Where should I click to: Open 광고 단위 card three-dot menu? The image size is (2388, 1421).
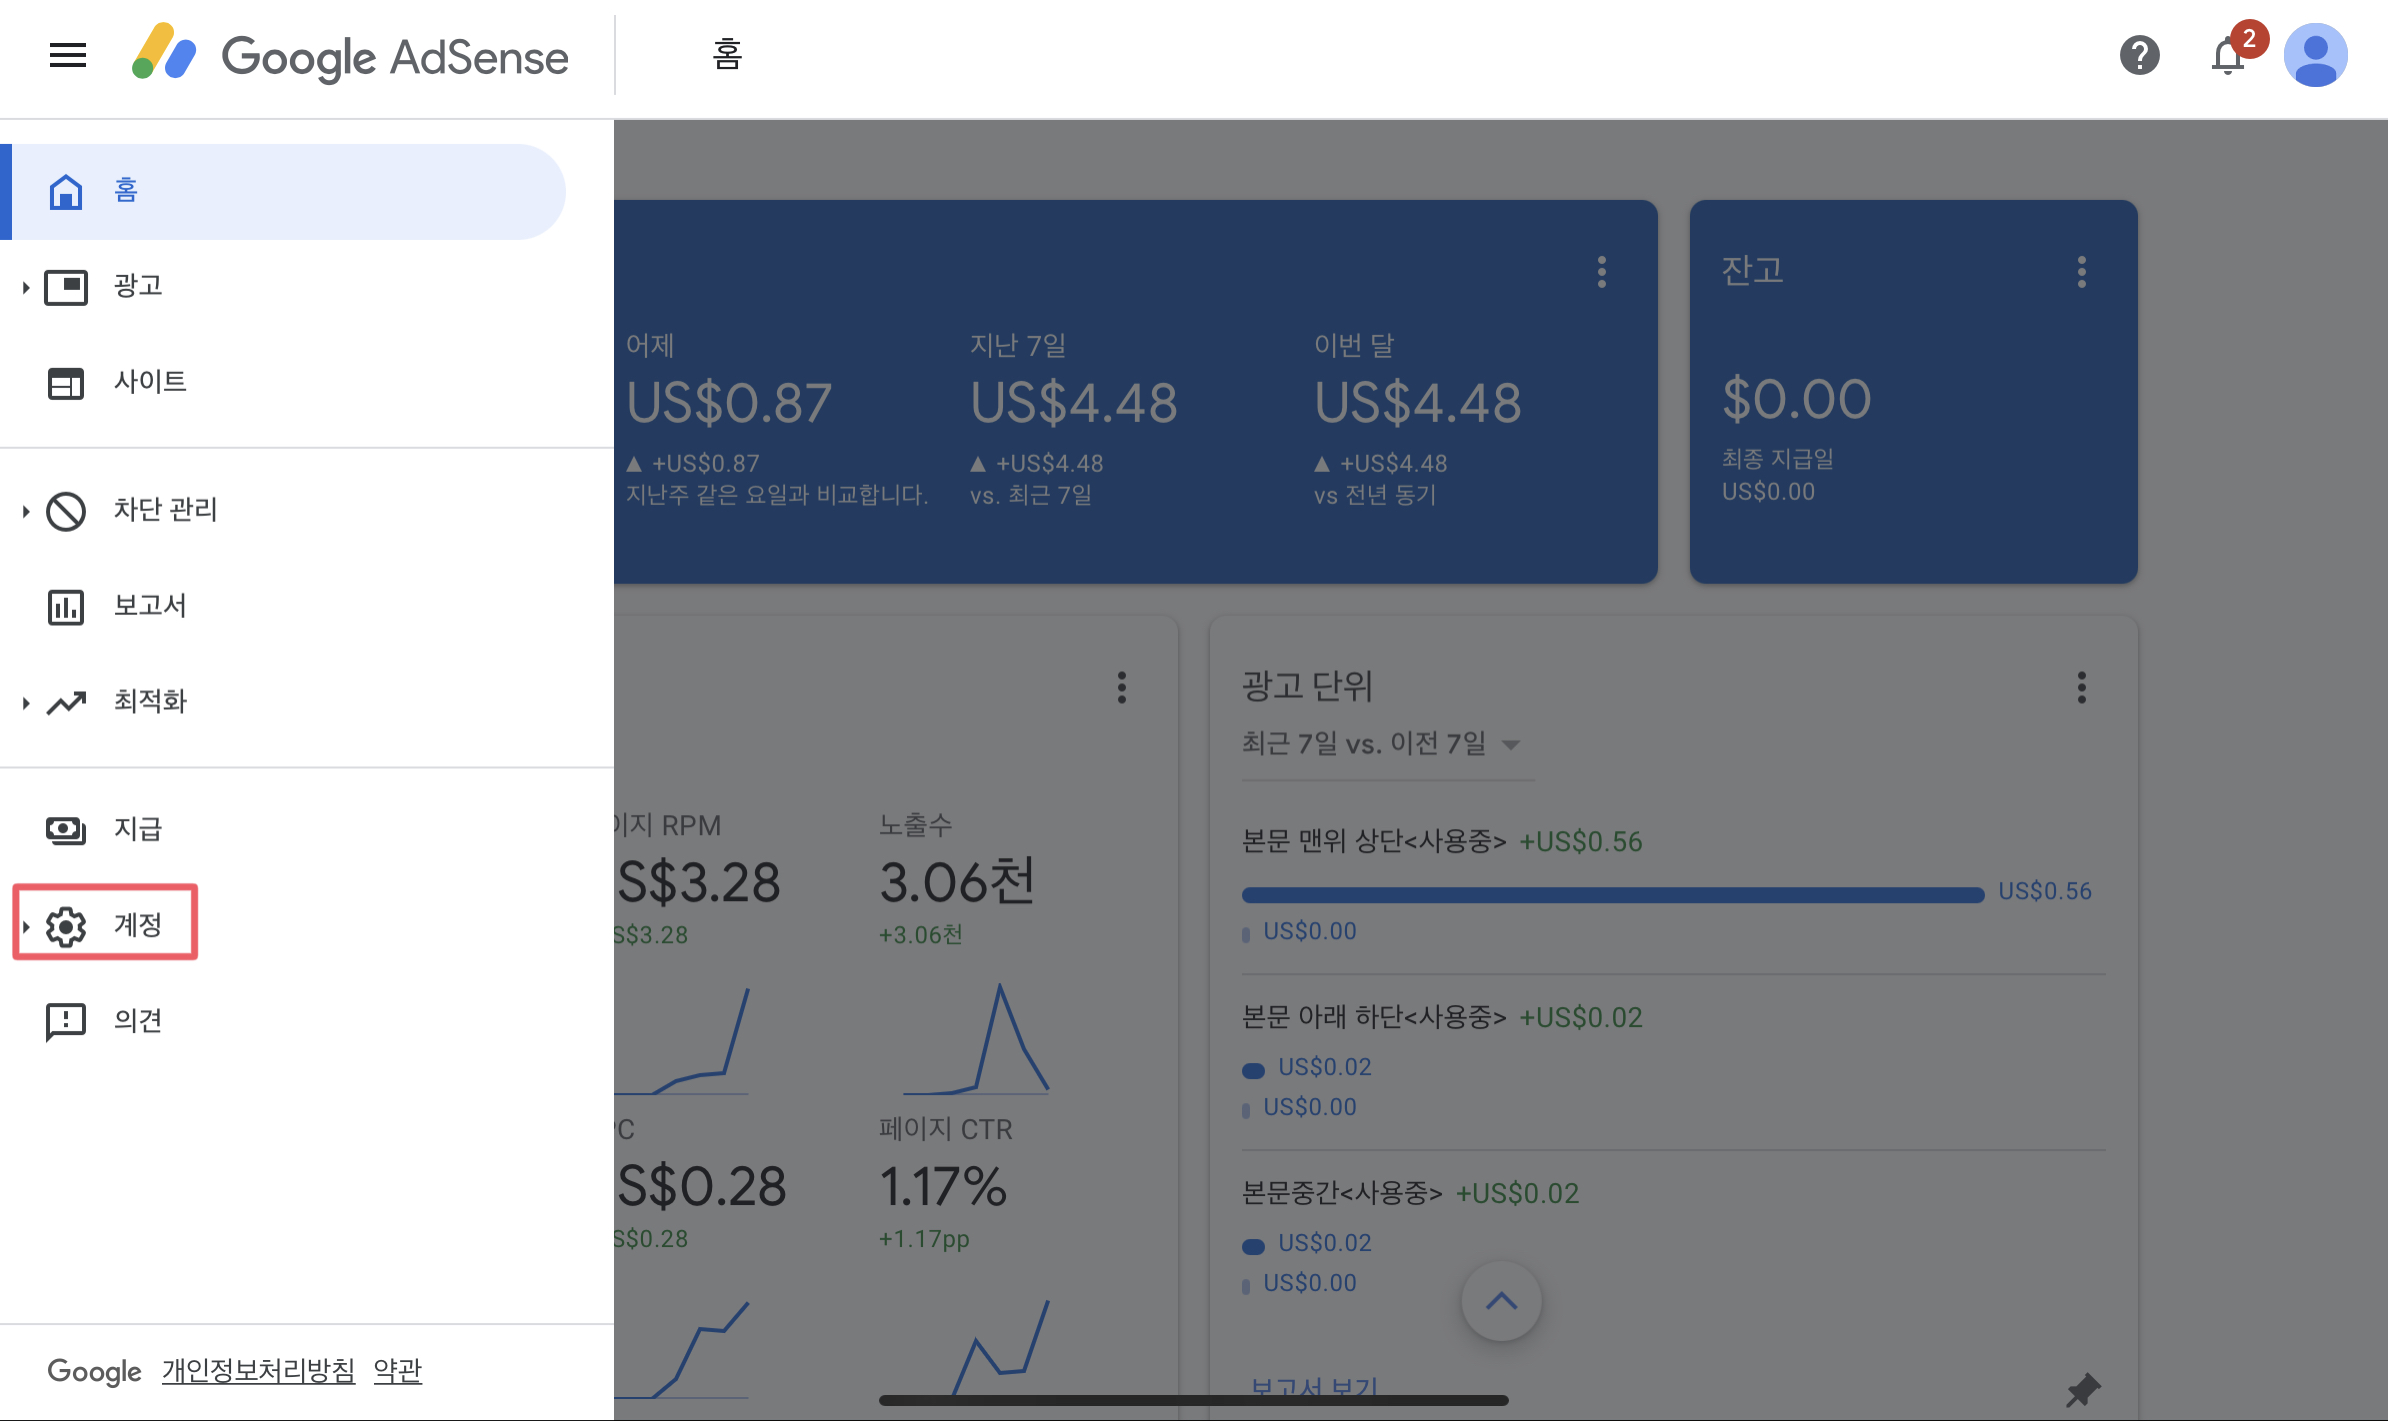click(x=2082, y=687)
